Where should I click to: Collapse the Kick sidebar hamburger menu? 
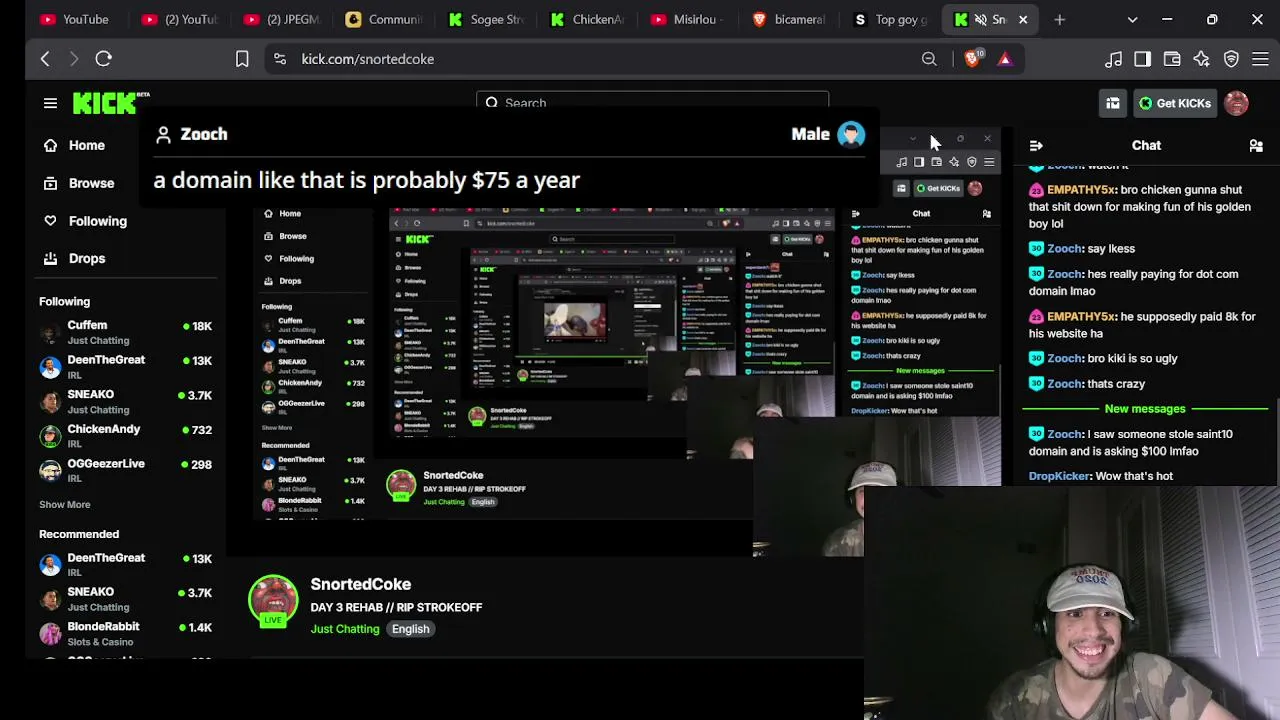50,103
